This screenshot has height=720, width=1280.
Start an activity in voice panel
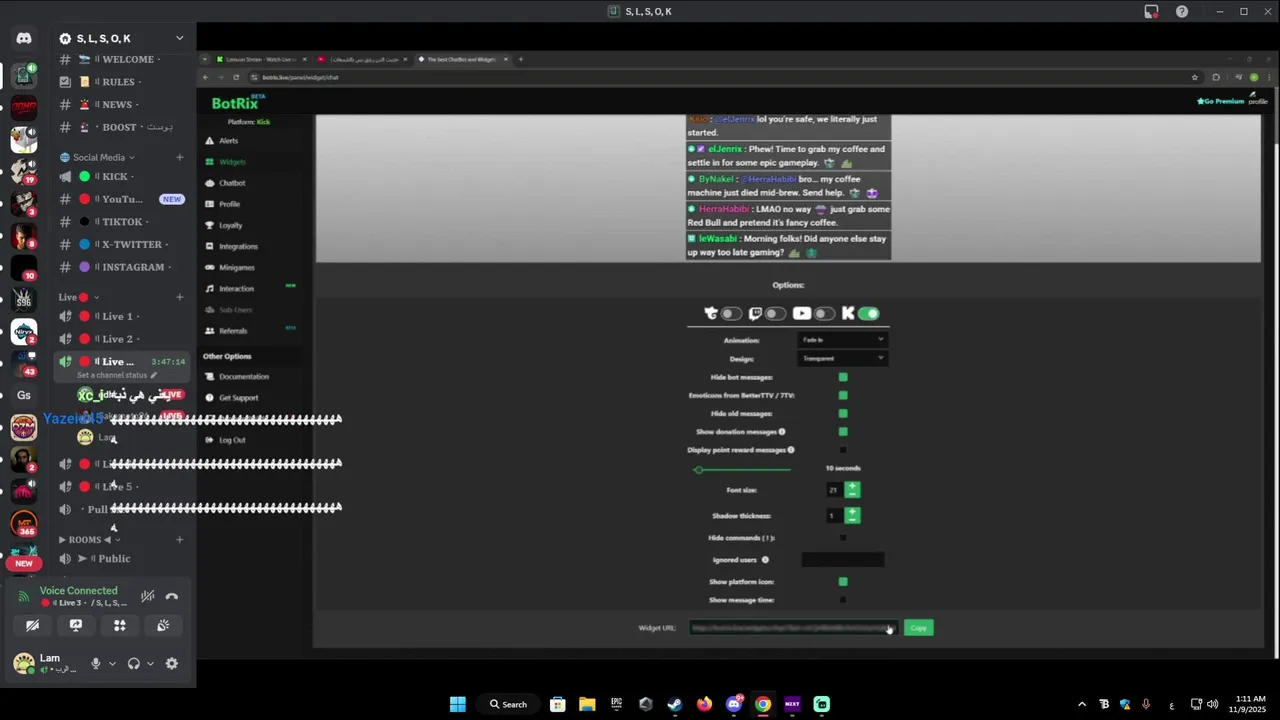(x=120, y=625)
